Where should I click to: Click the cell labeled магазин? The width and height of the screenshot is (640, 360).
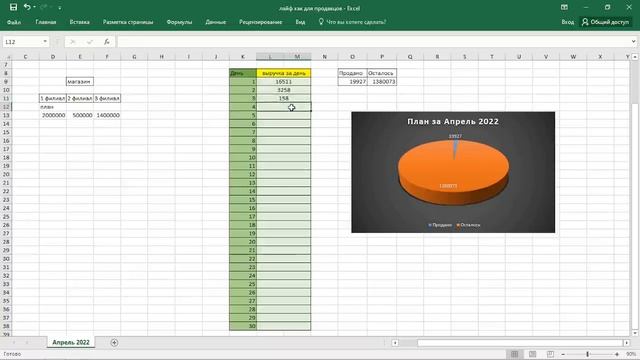click(80, 82)
